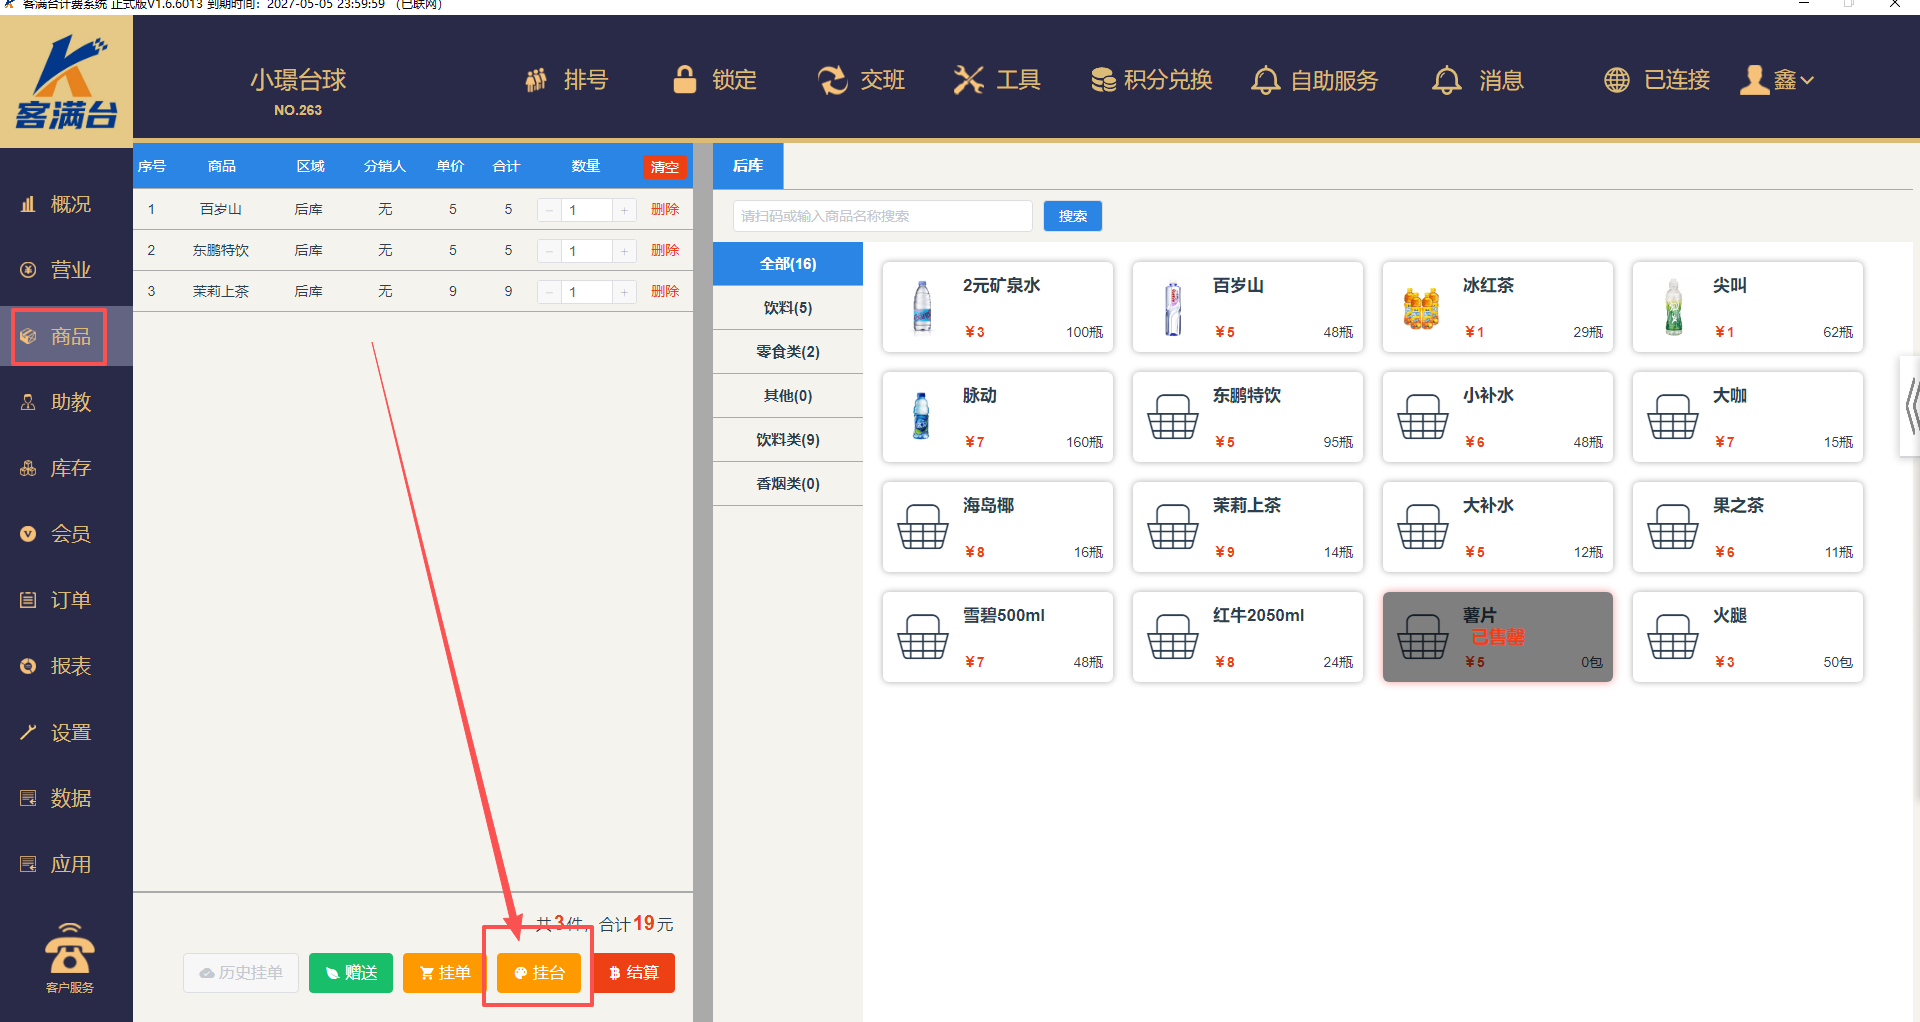Increase quantity of 茉莉上茶 with plus

coord(624,292)
